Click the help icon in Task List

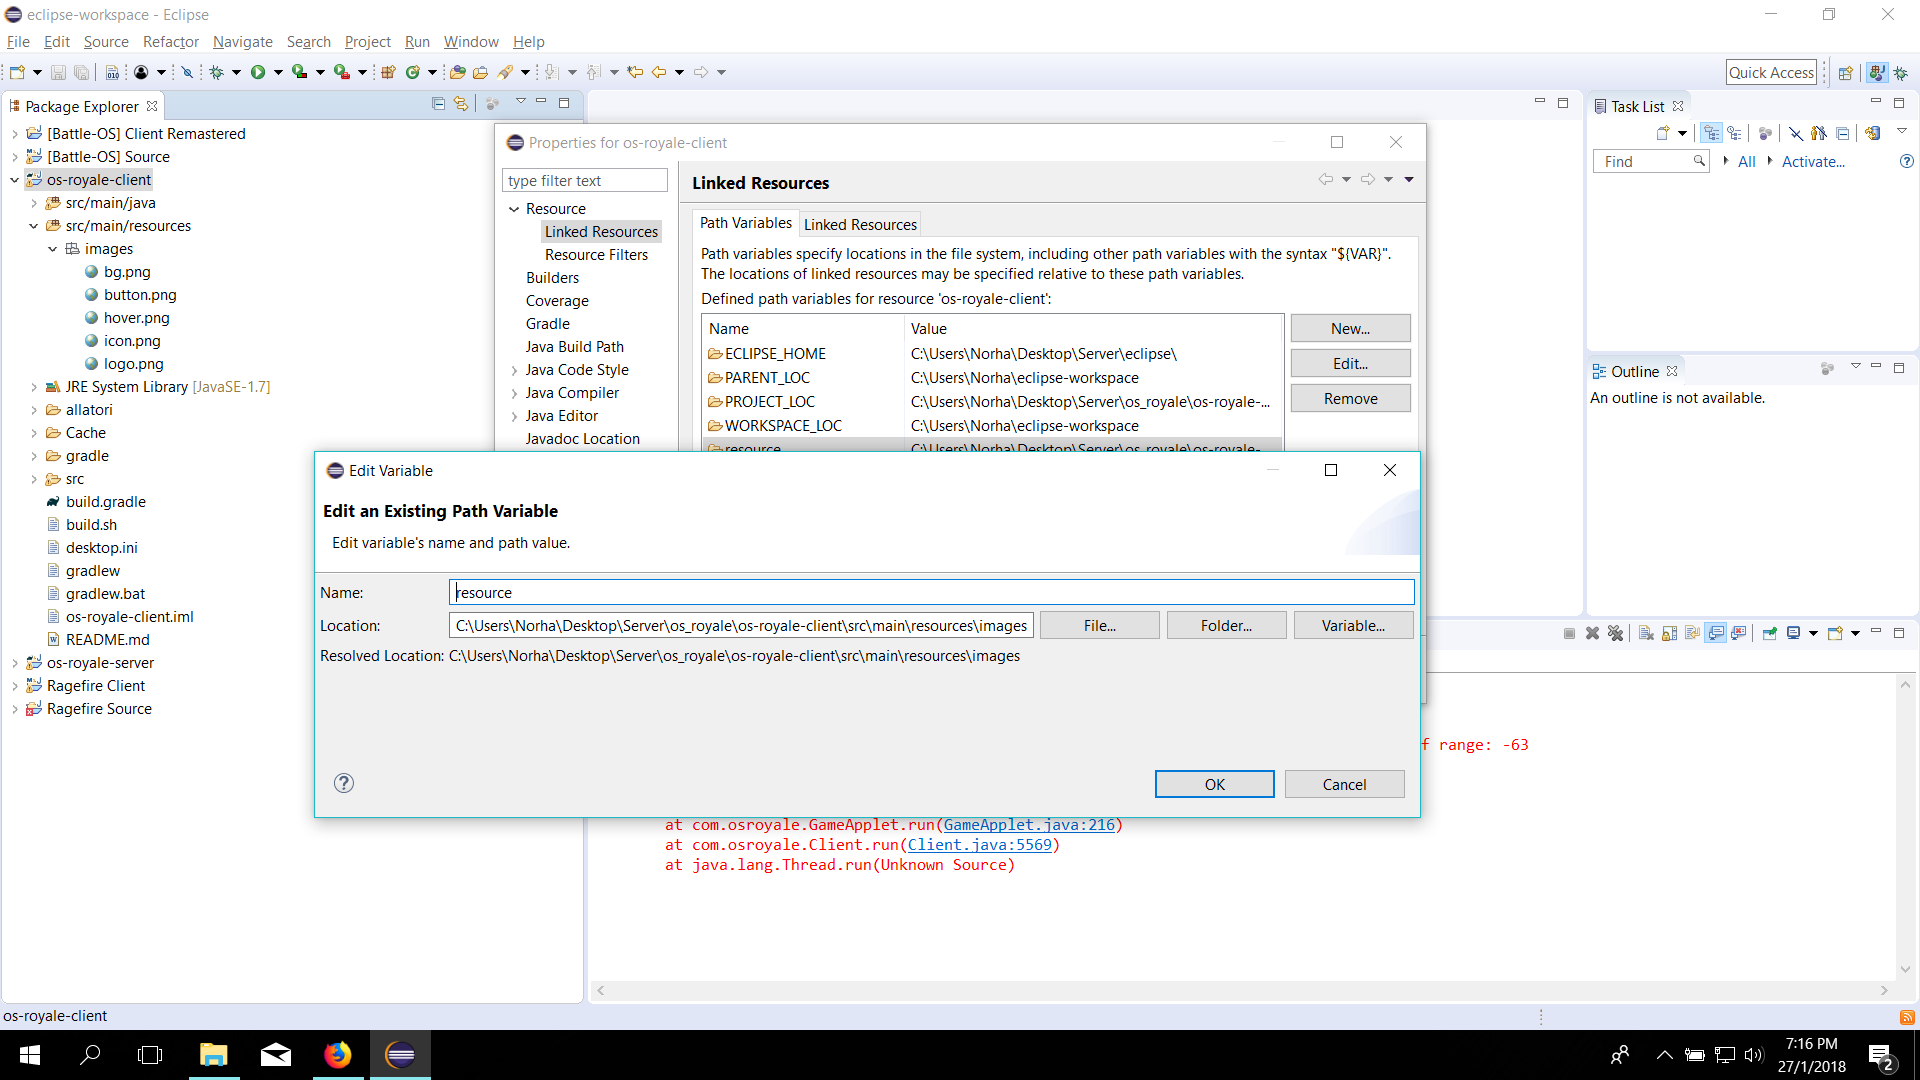click(1907, 161)
